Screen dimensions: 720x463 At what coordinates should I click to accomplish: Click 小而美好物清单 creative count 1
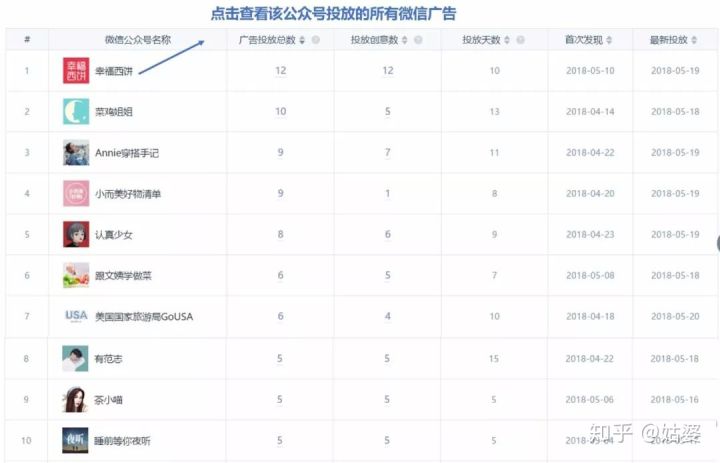point(388,193)
